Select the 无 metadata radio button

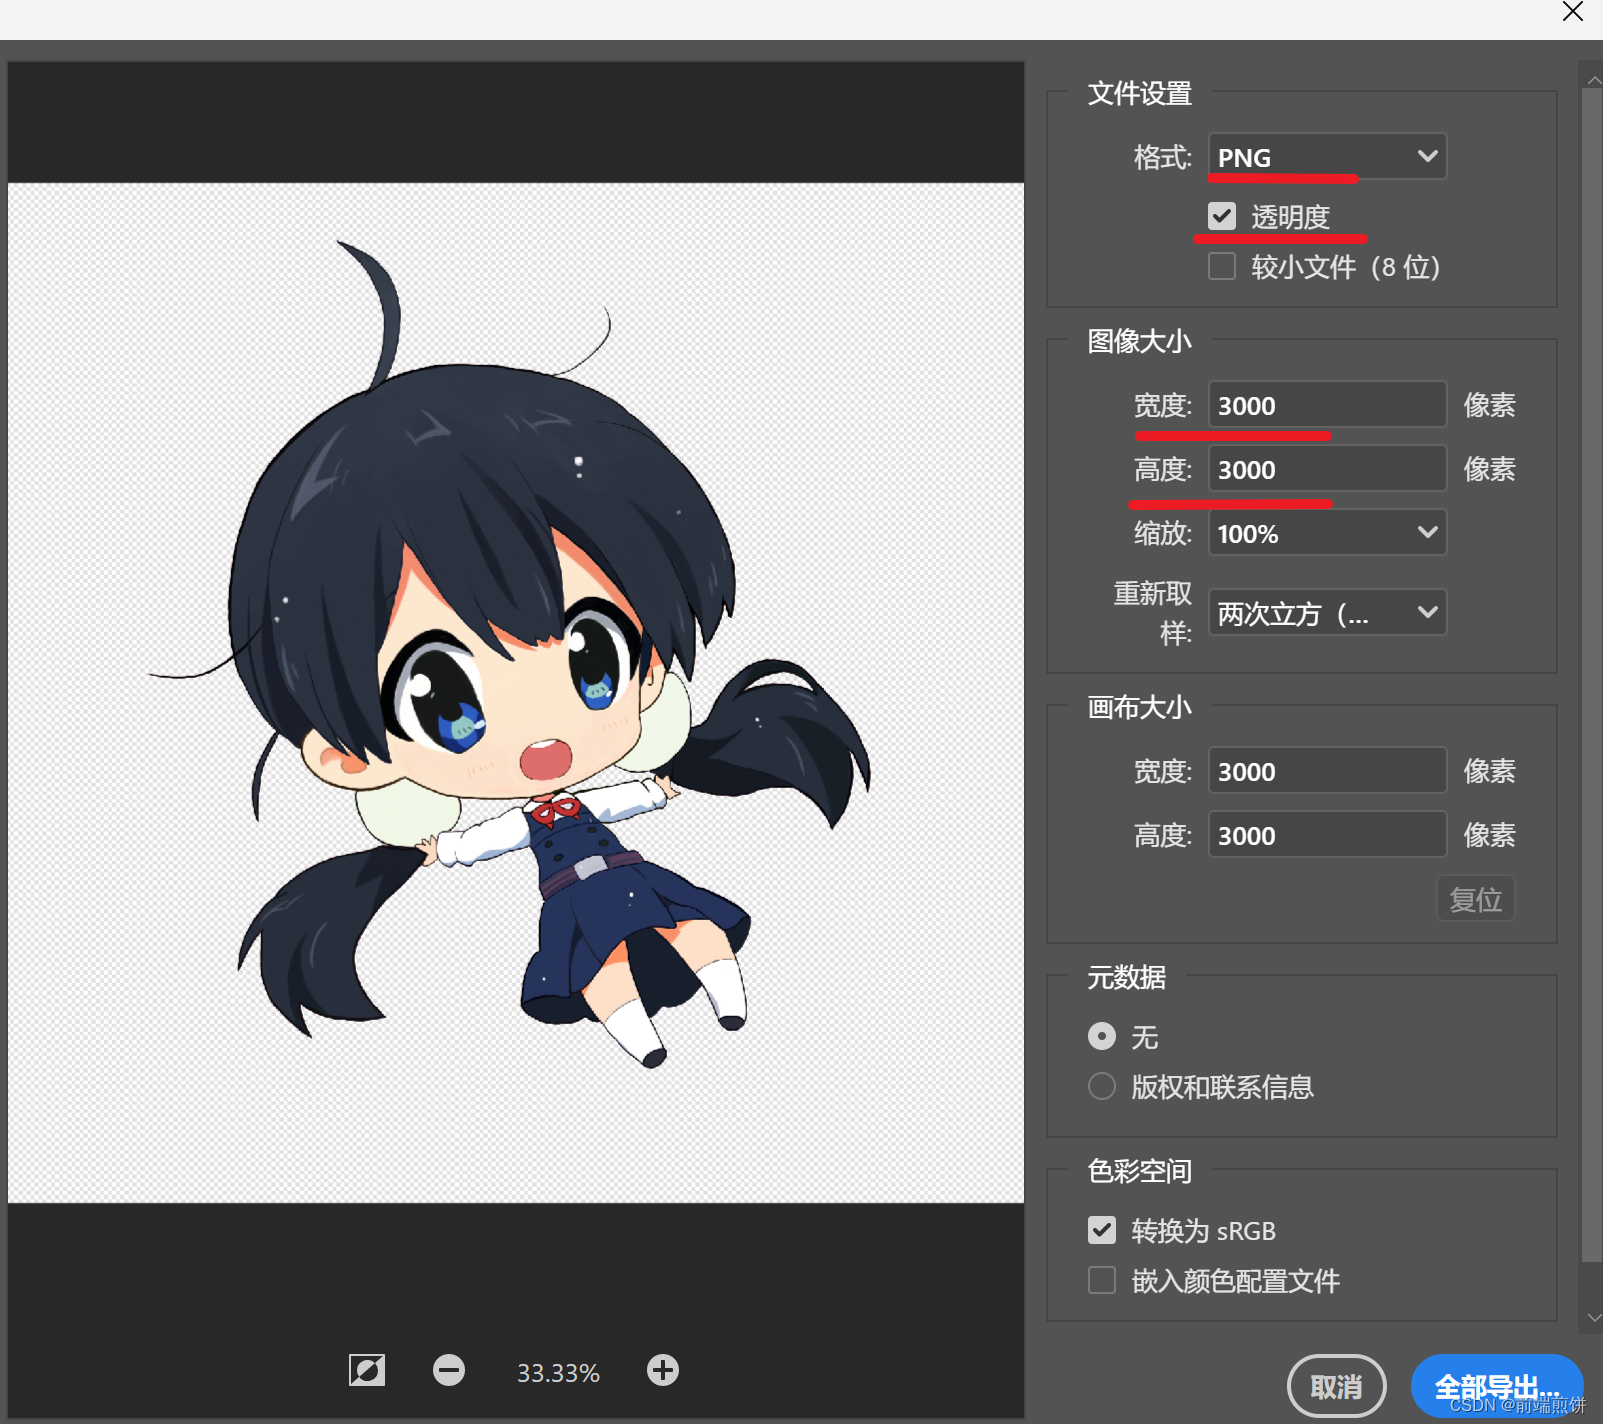click(x=1102, y=1036)
